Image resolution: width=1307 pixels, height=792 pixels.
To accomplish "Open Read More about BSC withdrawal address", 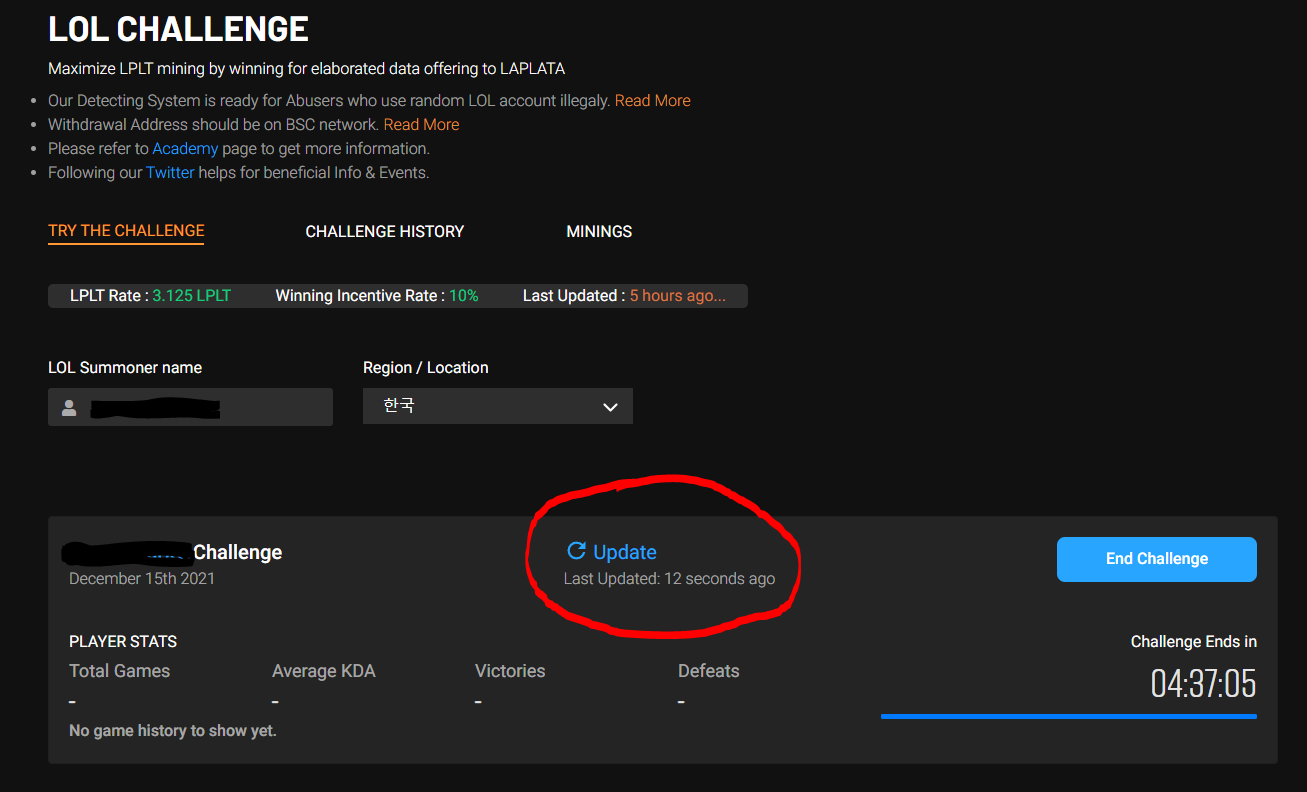I will click(x=421, y=125).
